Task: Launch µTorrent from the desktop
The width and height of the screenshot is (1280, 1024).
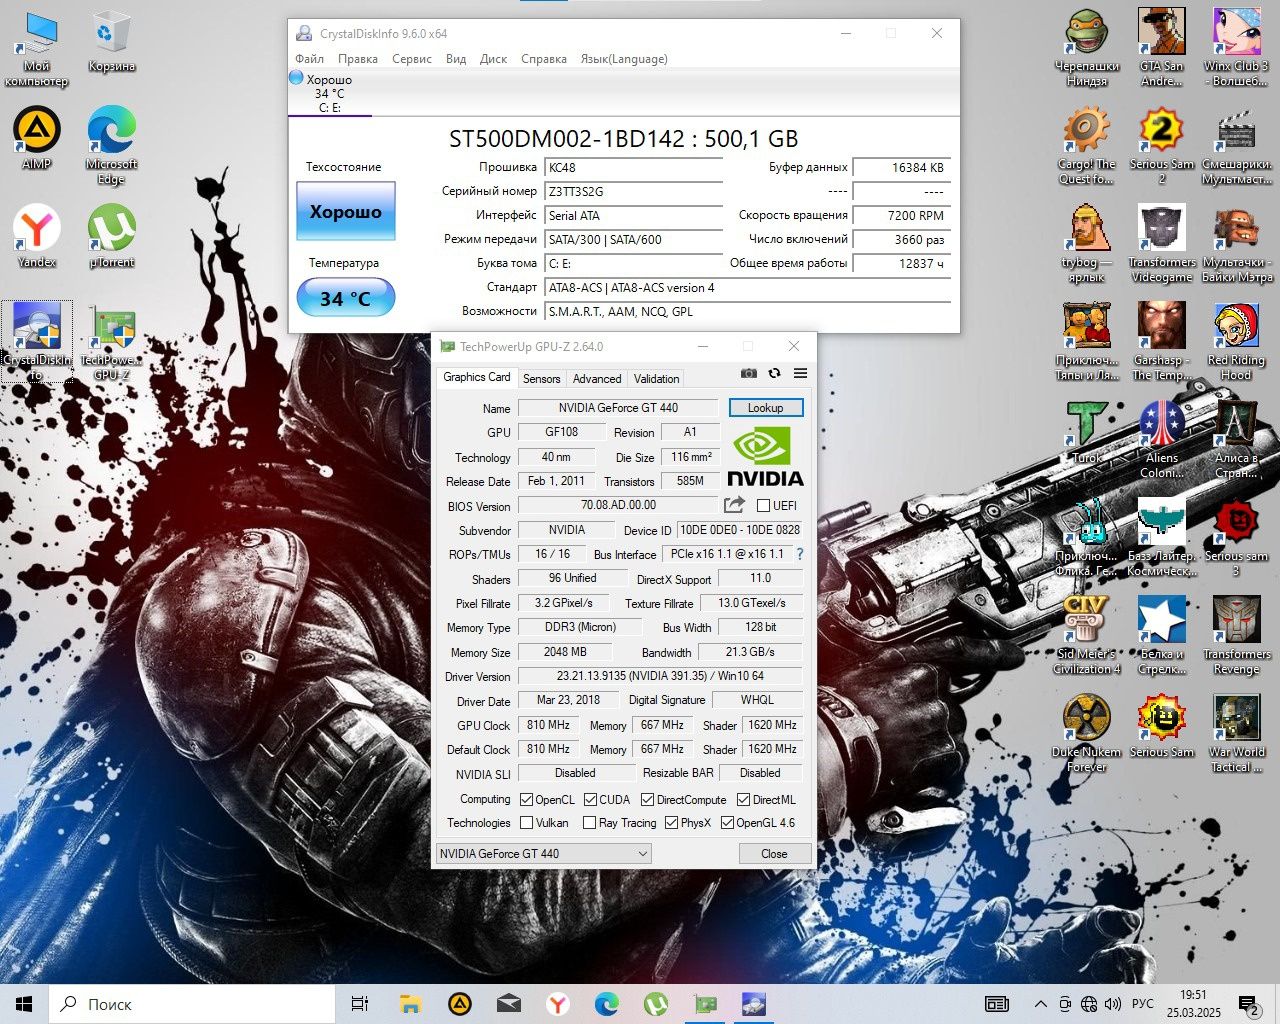Action: click(111, 237)
